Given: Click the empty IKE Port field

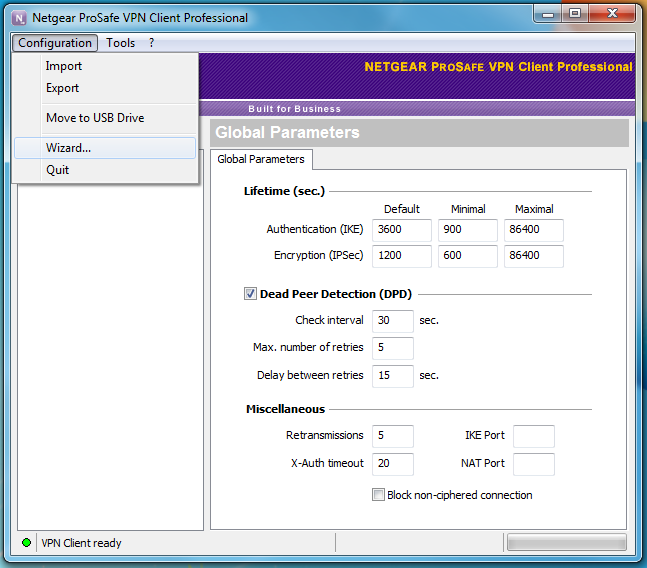Looking at the screenshot, I should [534, 436].
